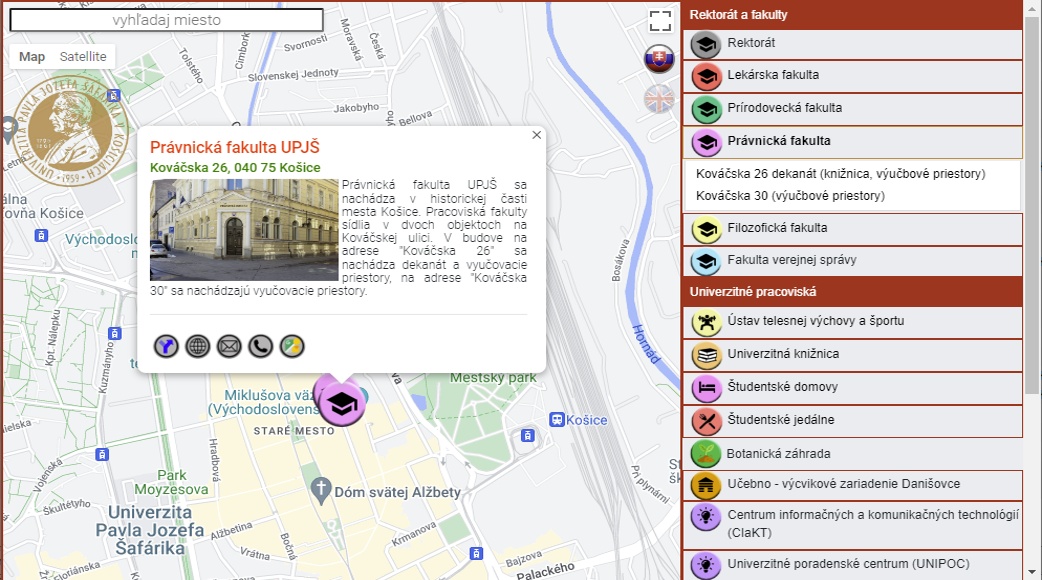Click the Študentské domovy bed icon

click(x=706, y=389)
